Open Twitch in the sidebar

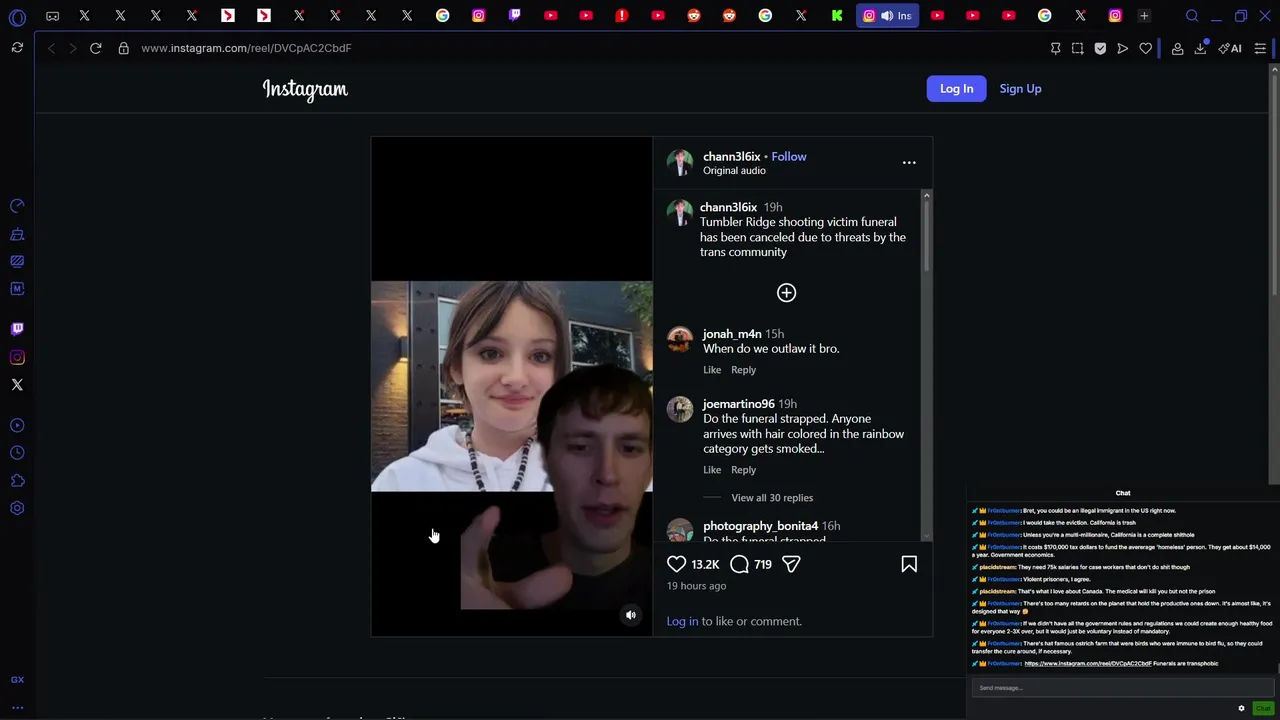click(17, 329)
